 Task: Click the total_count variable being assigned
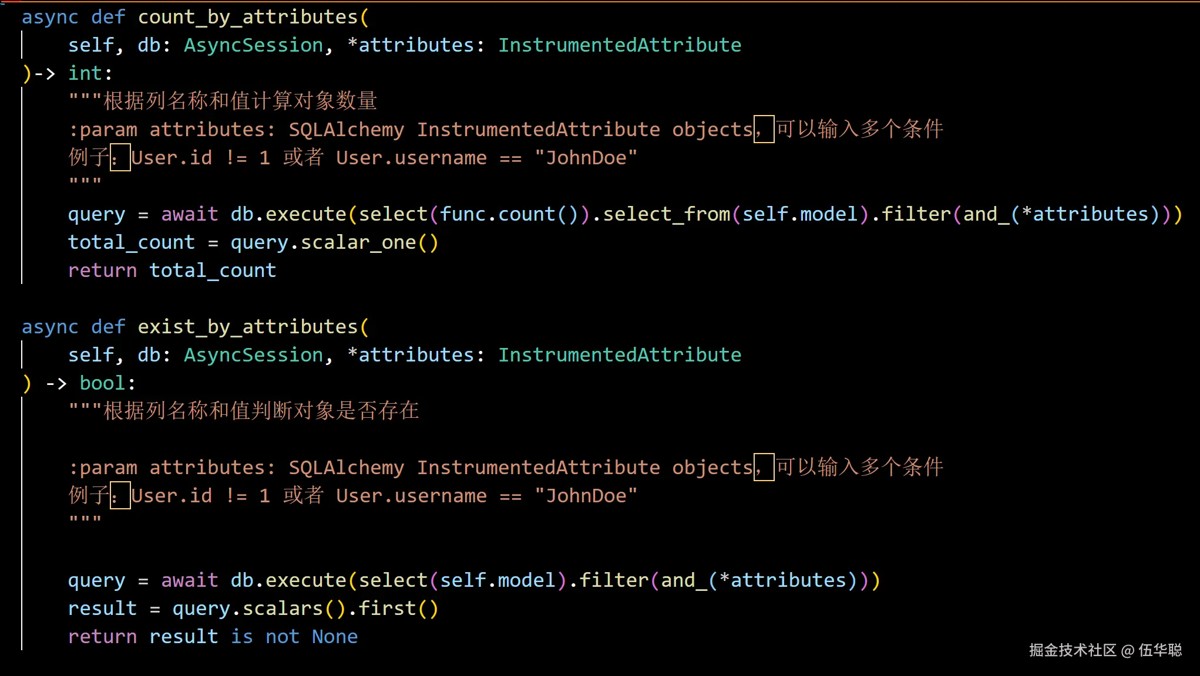pyautogui.click(x=131, y=242)
